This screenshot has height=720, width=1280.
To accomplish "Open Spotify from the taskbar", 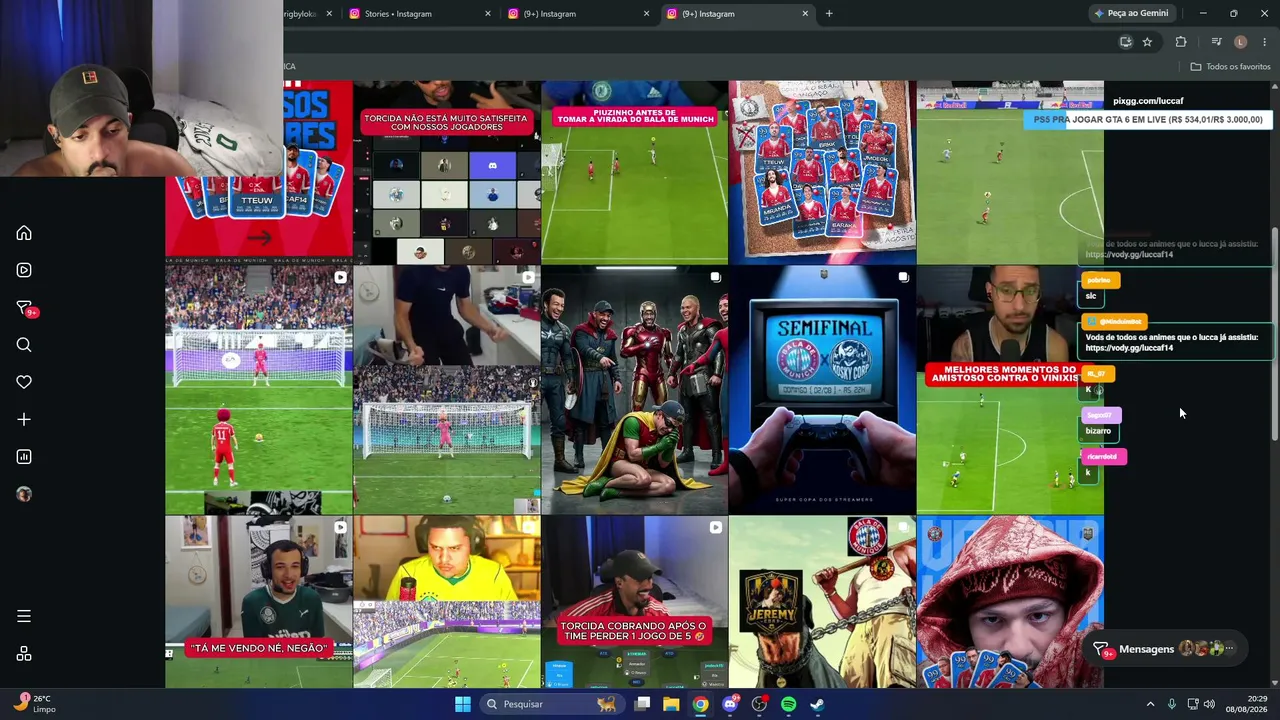I will coord(788,704).
